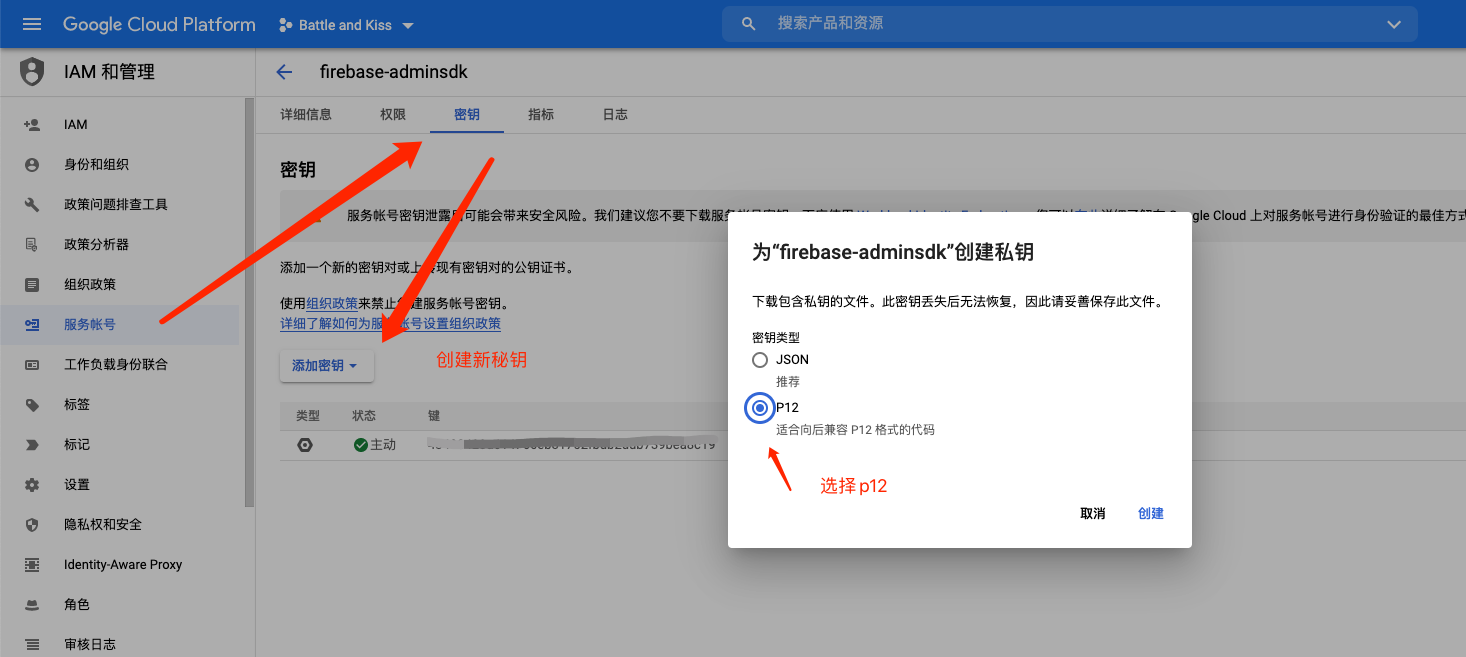Click the 政策问题排查工具 wrench icon
The height and width of the screenshot is (657, 1466).
32,205
